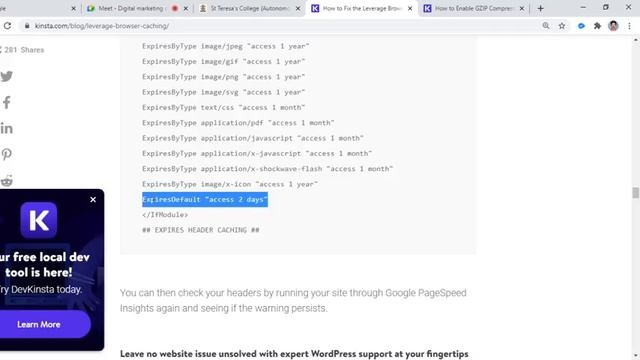Switch to the How to Enable GZIP Compression tab

pos(473,8)
